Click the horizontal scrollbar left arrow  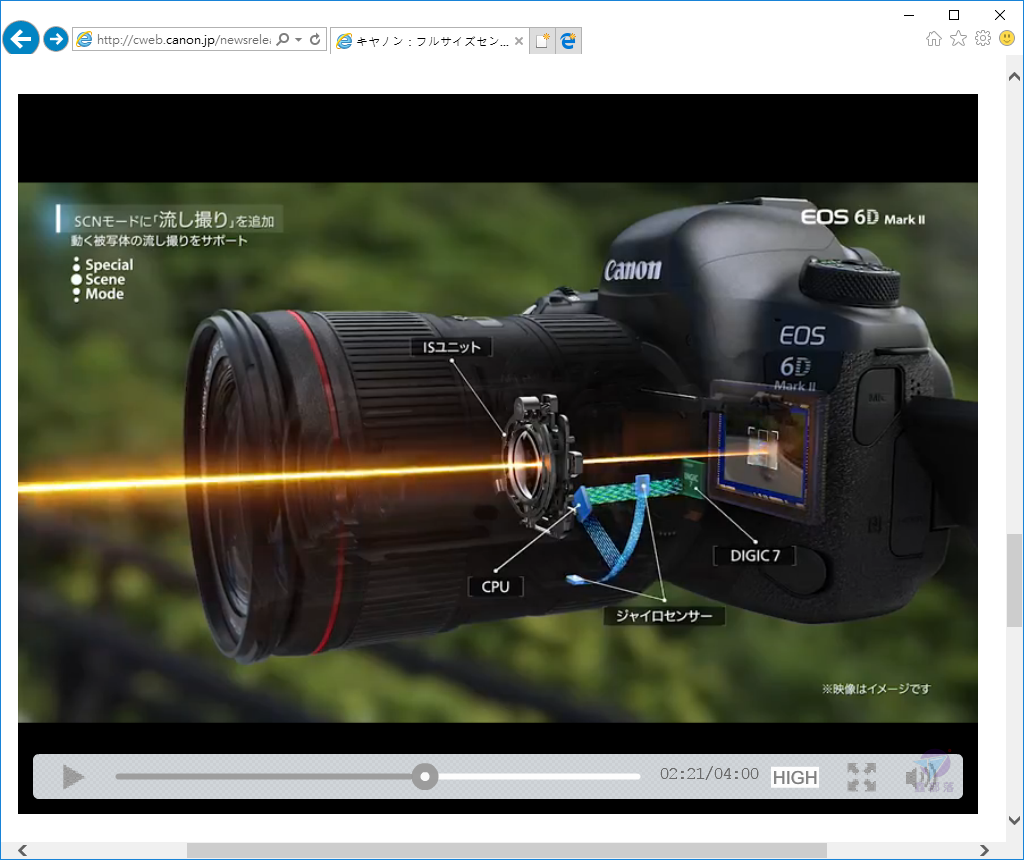click(23, 850)
